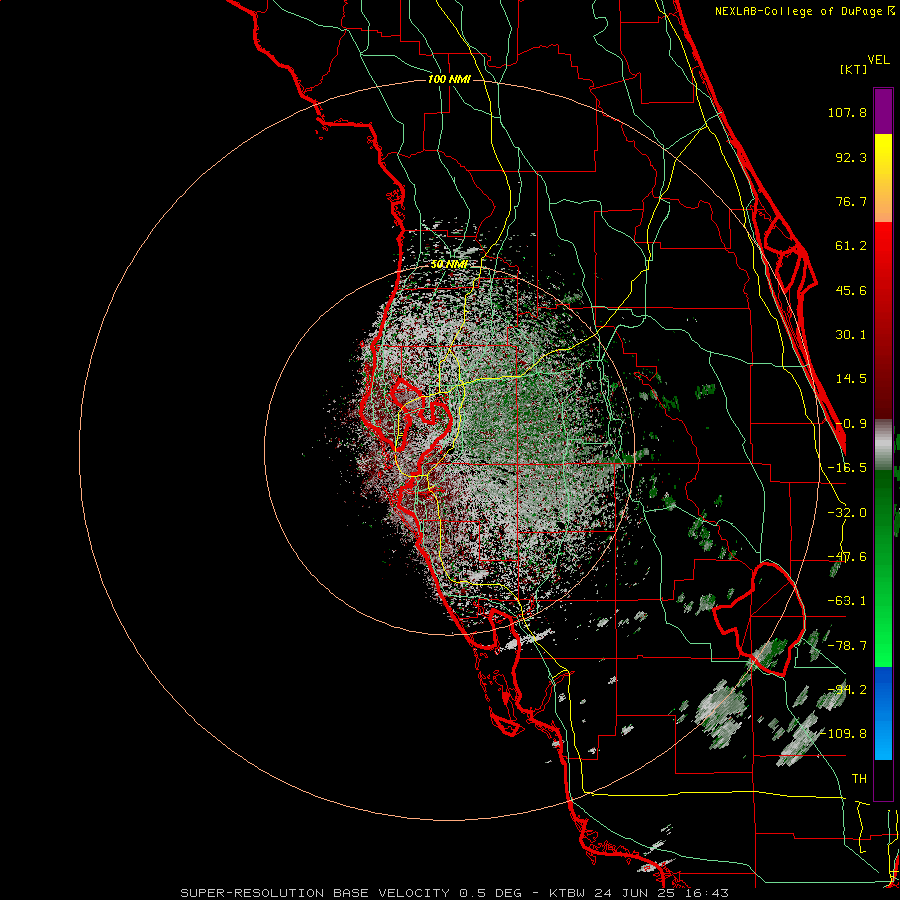
Task: Select the 92.3 velocity scale value
Action: (x=851, y=157)
